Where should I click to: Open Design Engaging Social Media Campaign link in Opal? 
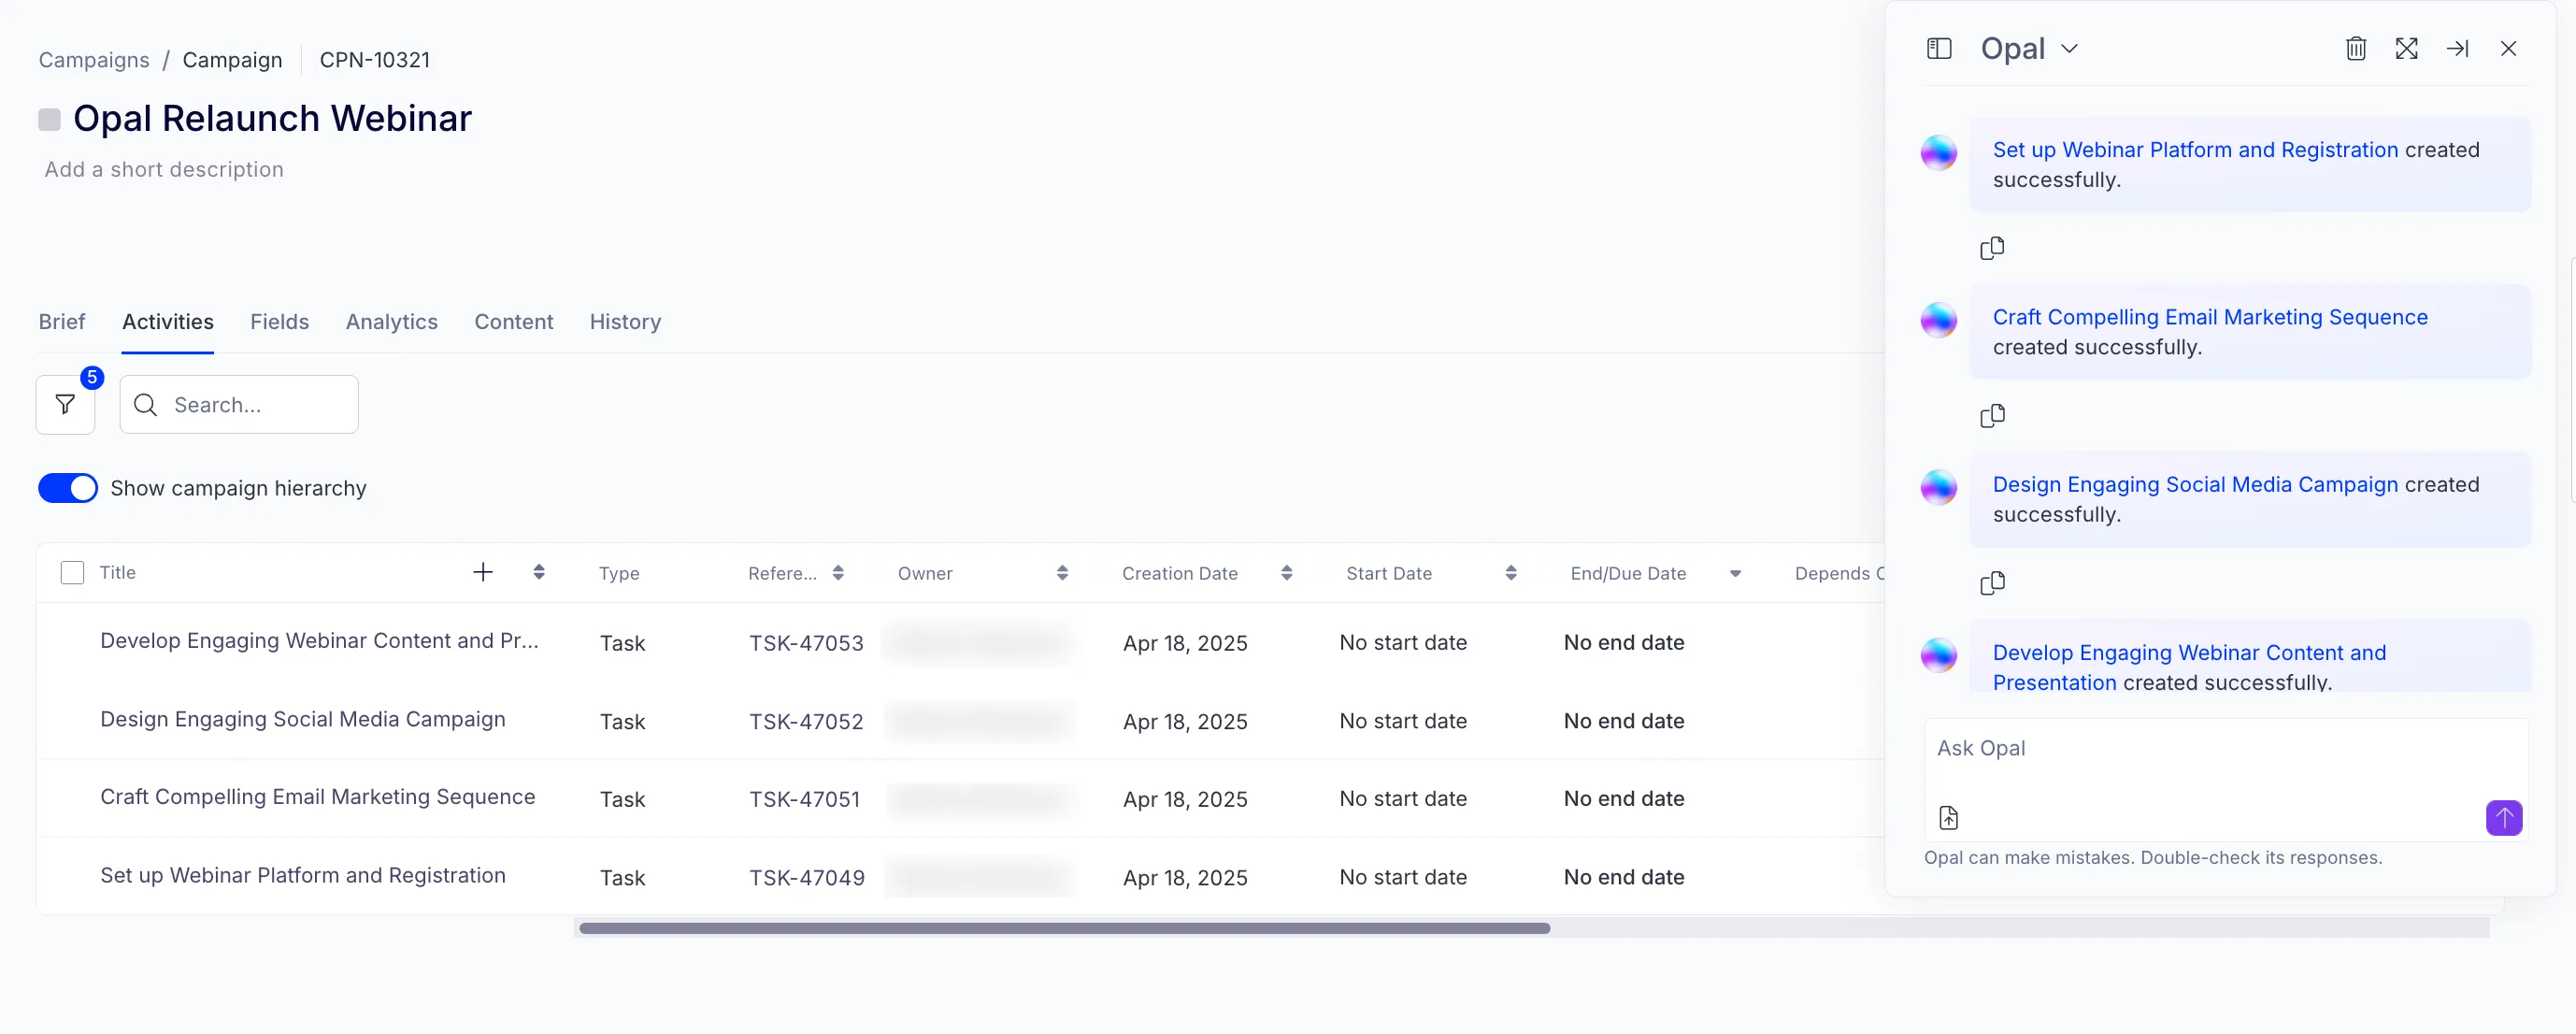[2195, 485]
